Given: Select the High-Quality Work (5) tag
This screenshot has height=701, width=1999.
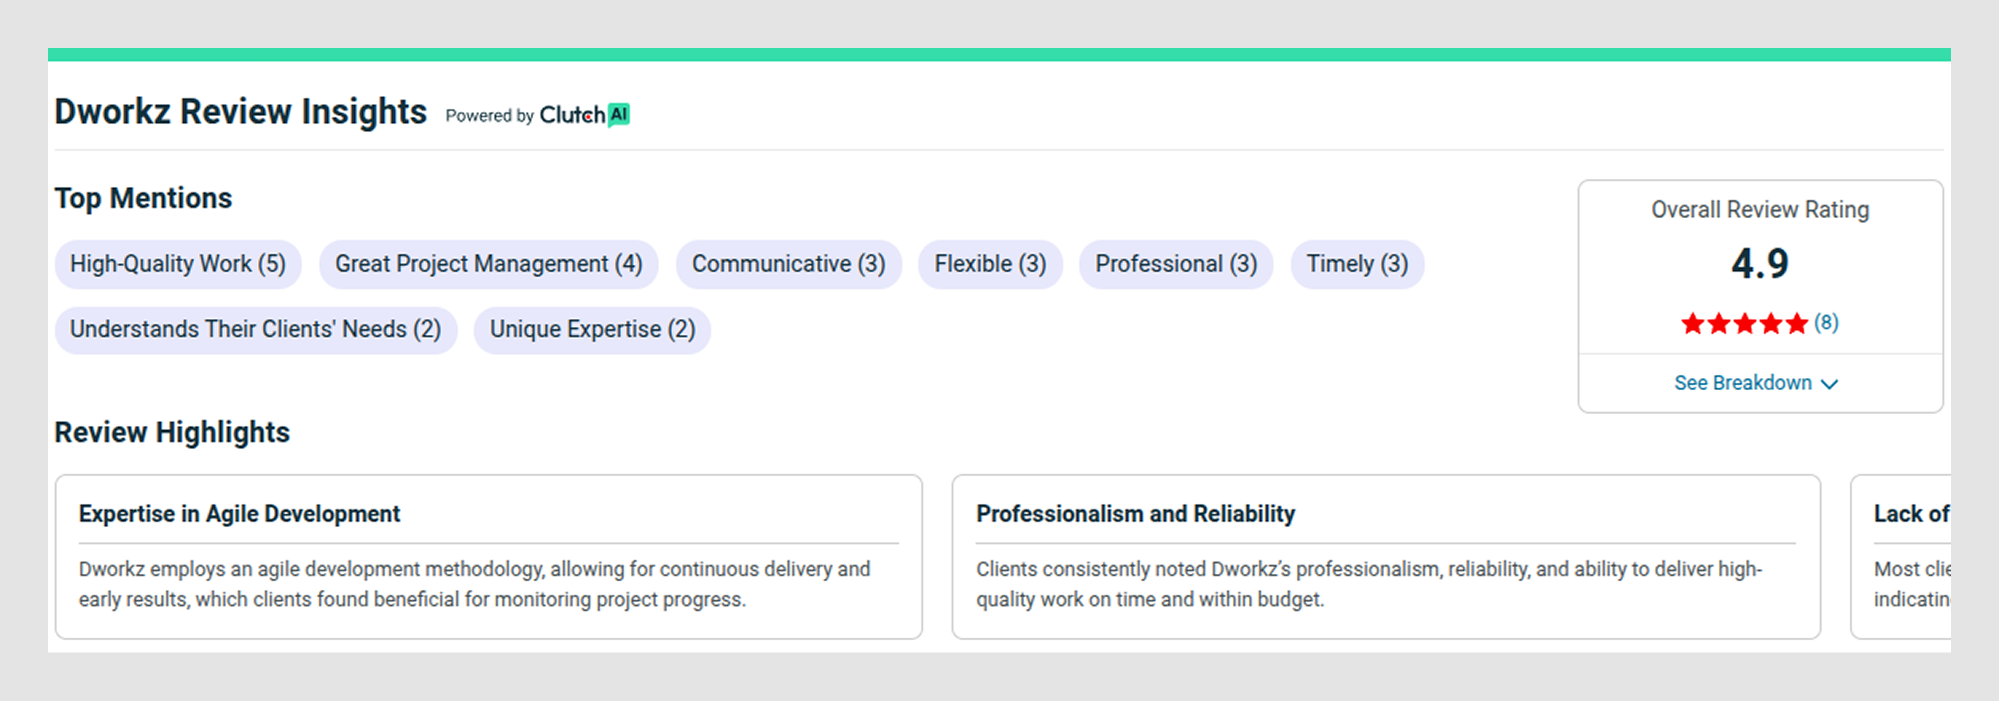Looking at the screenshot, I should click(x=178, y=264).
